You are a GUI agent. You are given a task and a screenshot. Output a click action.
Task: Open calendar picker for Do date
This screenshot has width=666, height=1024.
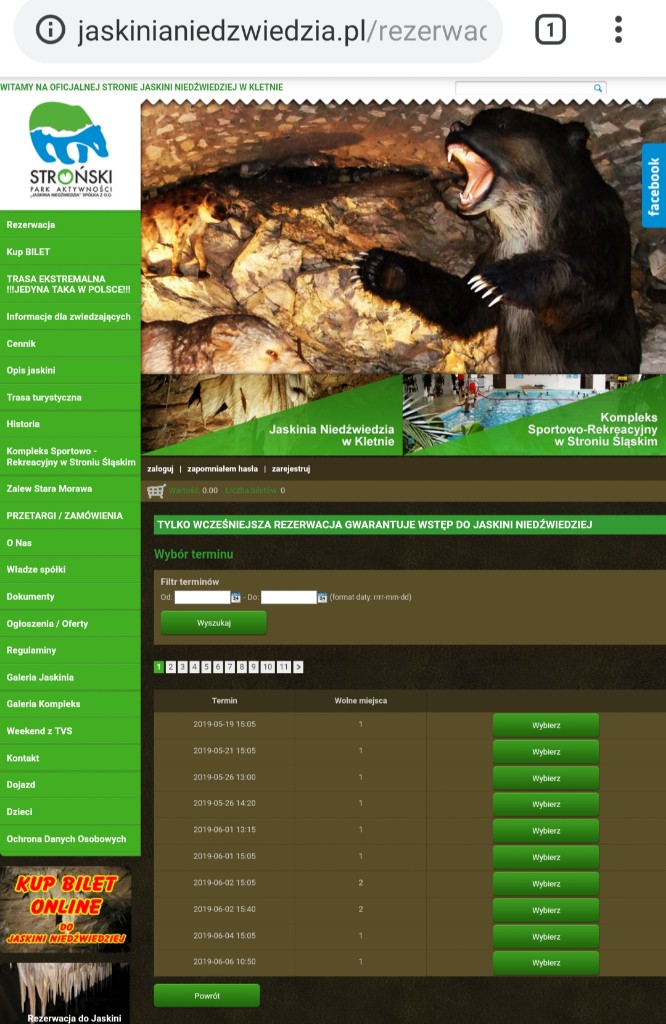(322, 598)
